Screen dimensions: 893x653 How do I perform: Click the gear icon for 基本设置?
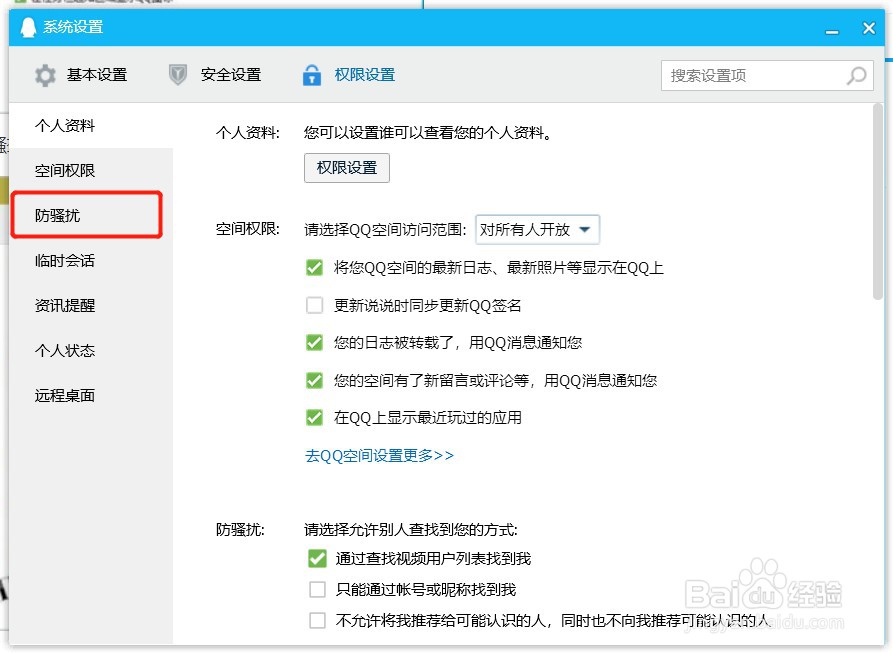[45, 75]
